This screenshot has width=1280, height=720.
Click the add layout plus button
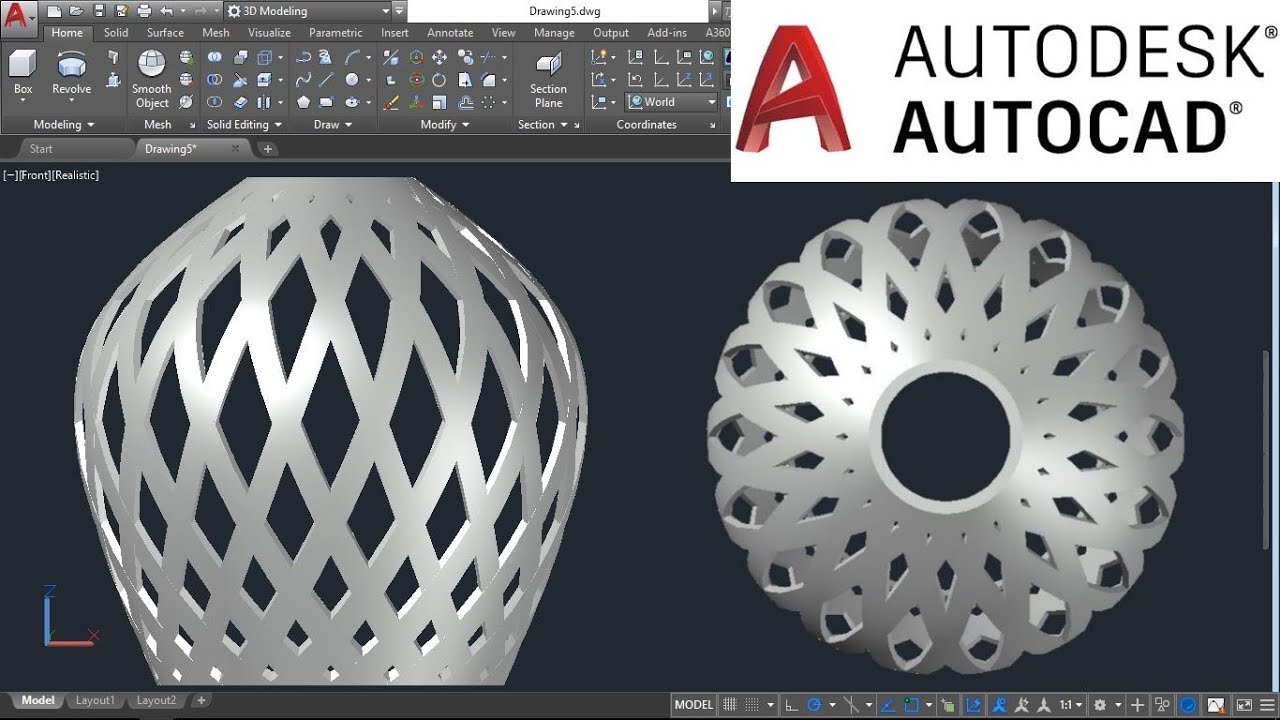(201, 701)
